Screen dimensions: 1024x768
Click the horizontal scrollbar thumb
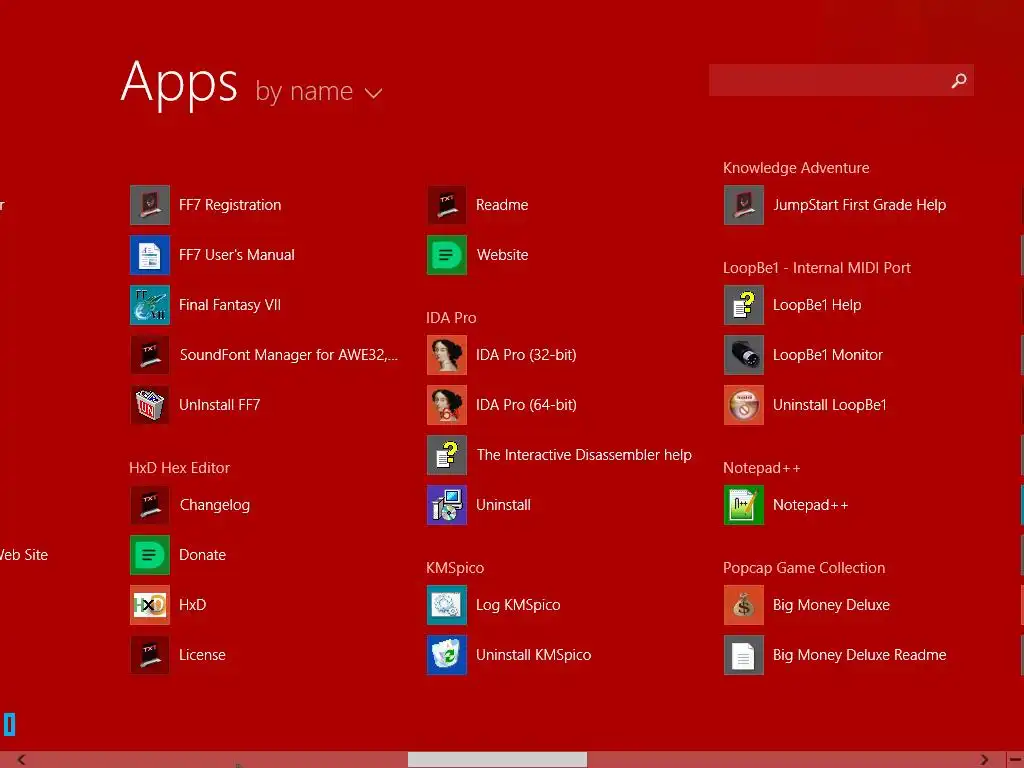click(x=497, y=760)
